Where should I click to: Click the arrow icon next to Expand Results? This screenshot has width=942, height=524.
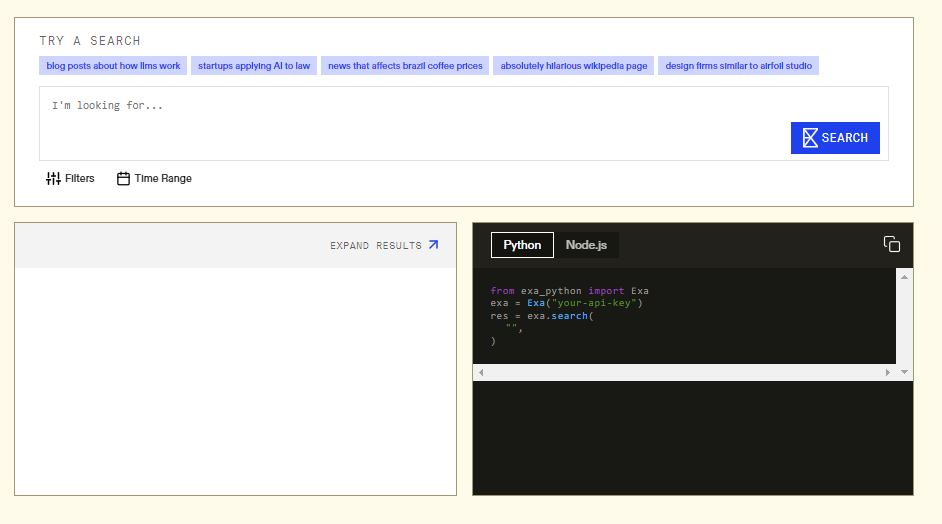(x=433, y=245)
